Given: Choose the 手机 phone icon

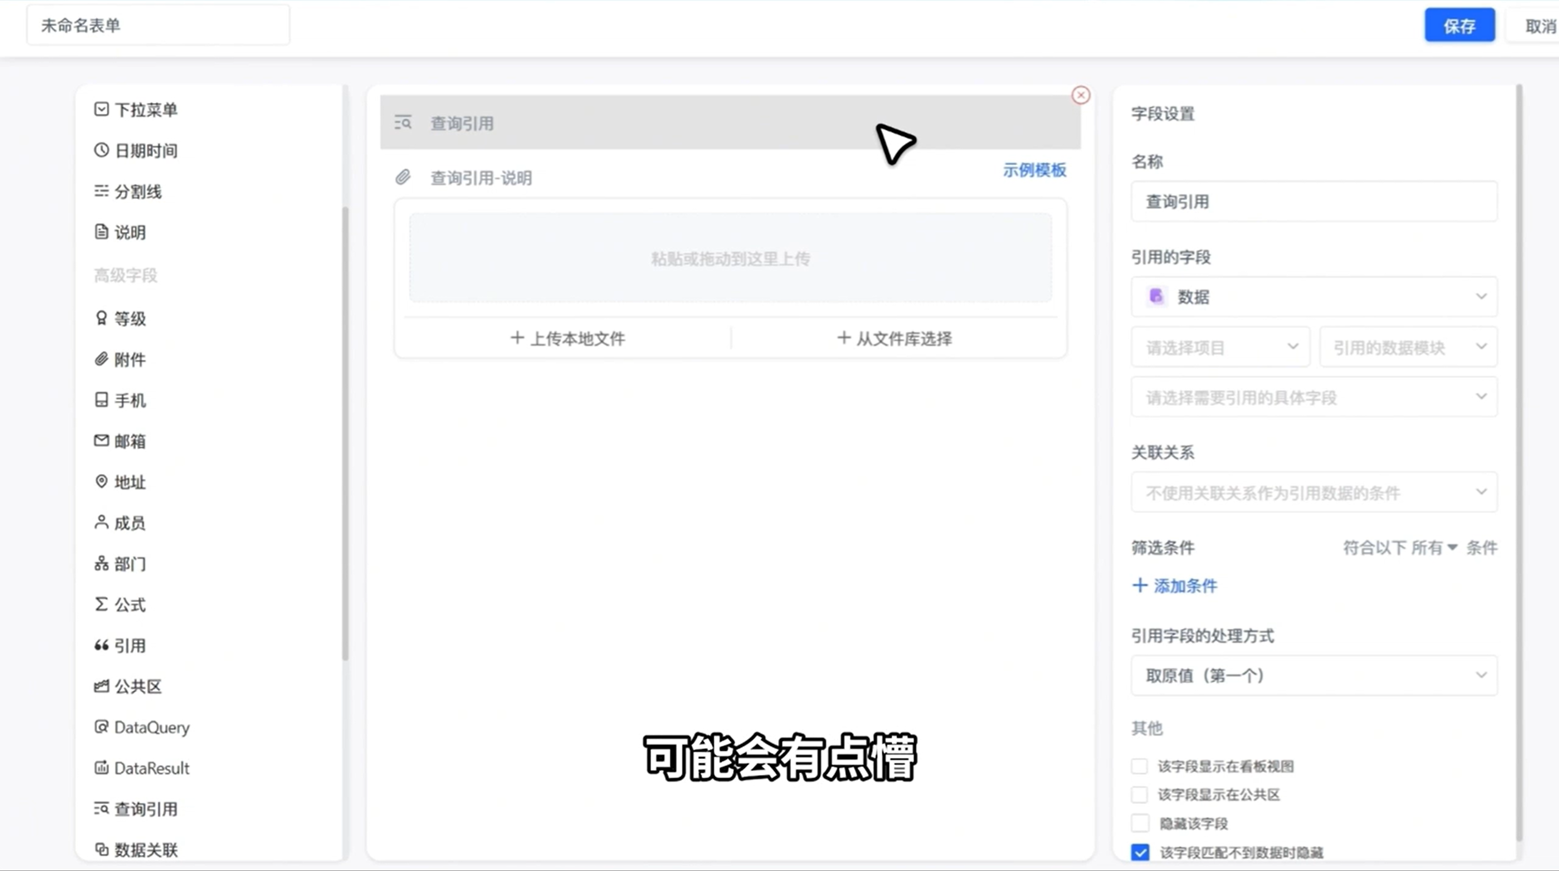Looking at the screenshot, I should pos(101,400).
